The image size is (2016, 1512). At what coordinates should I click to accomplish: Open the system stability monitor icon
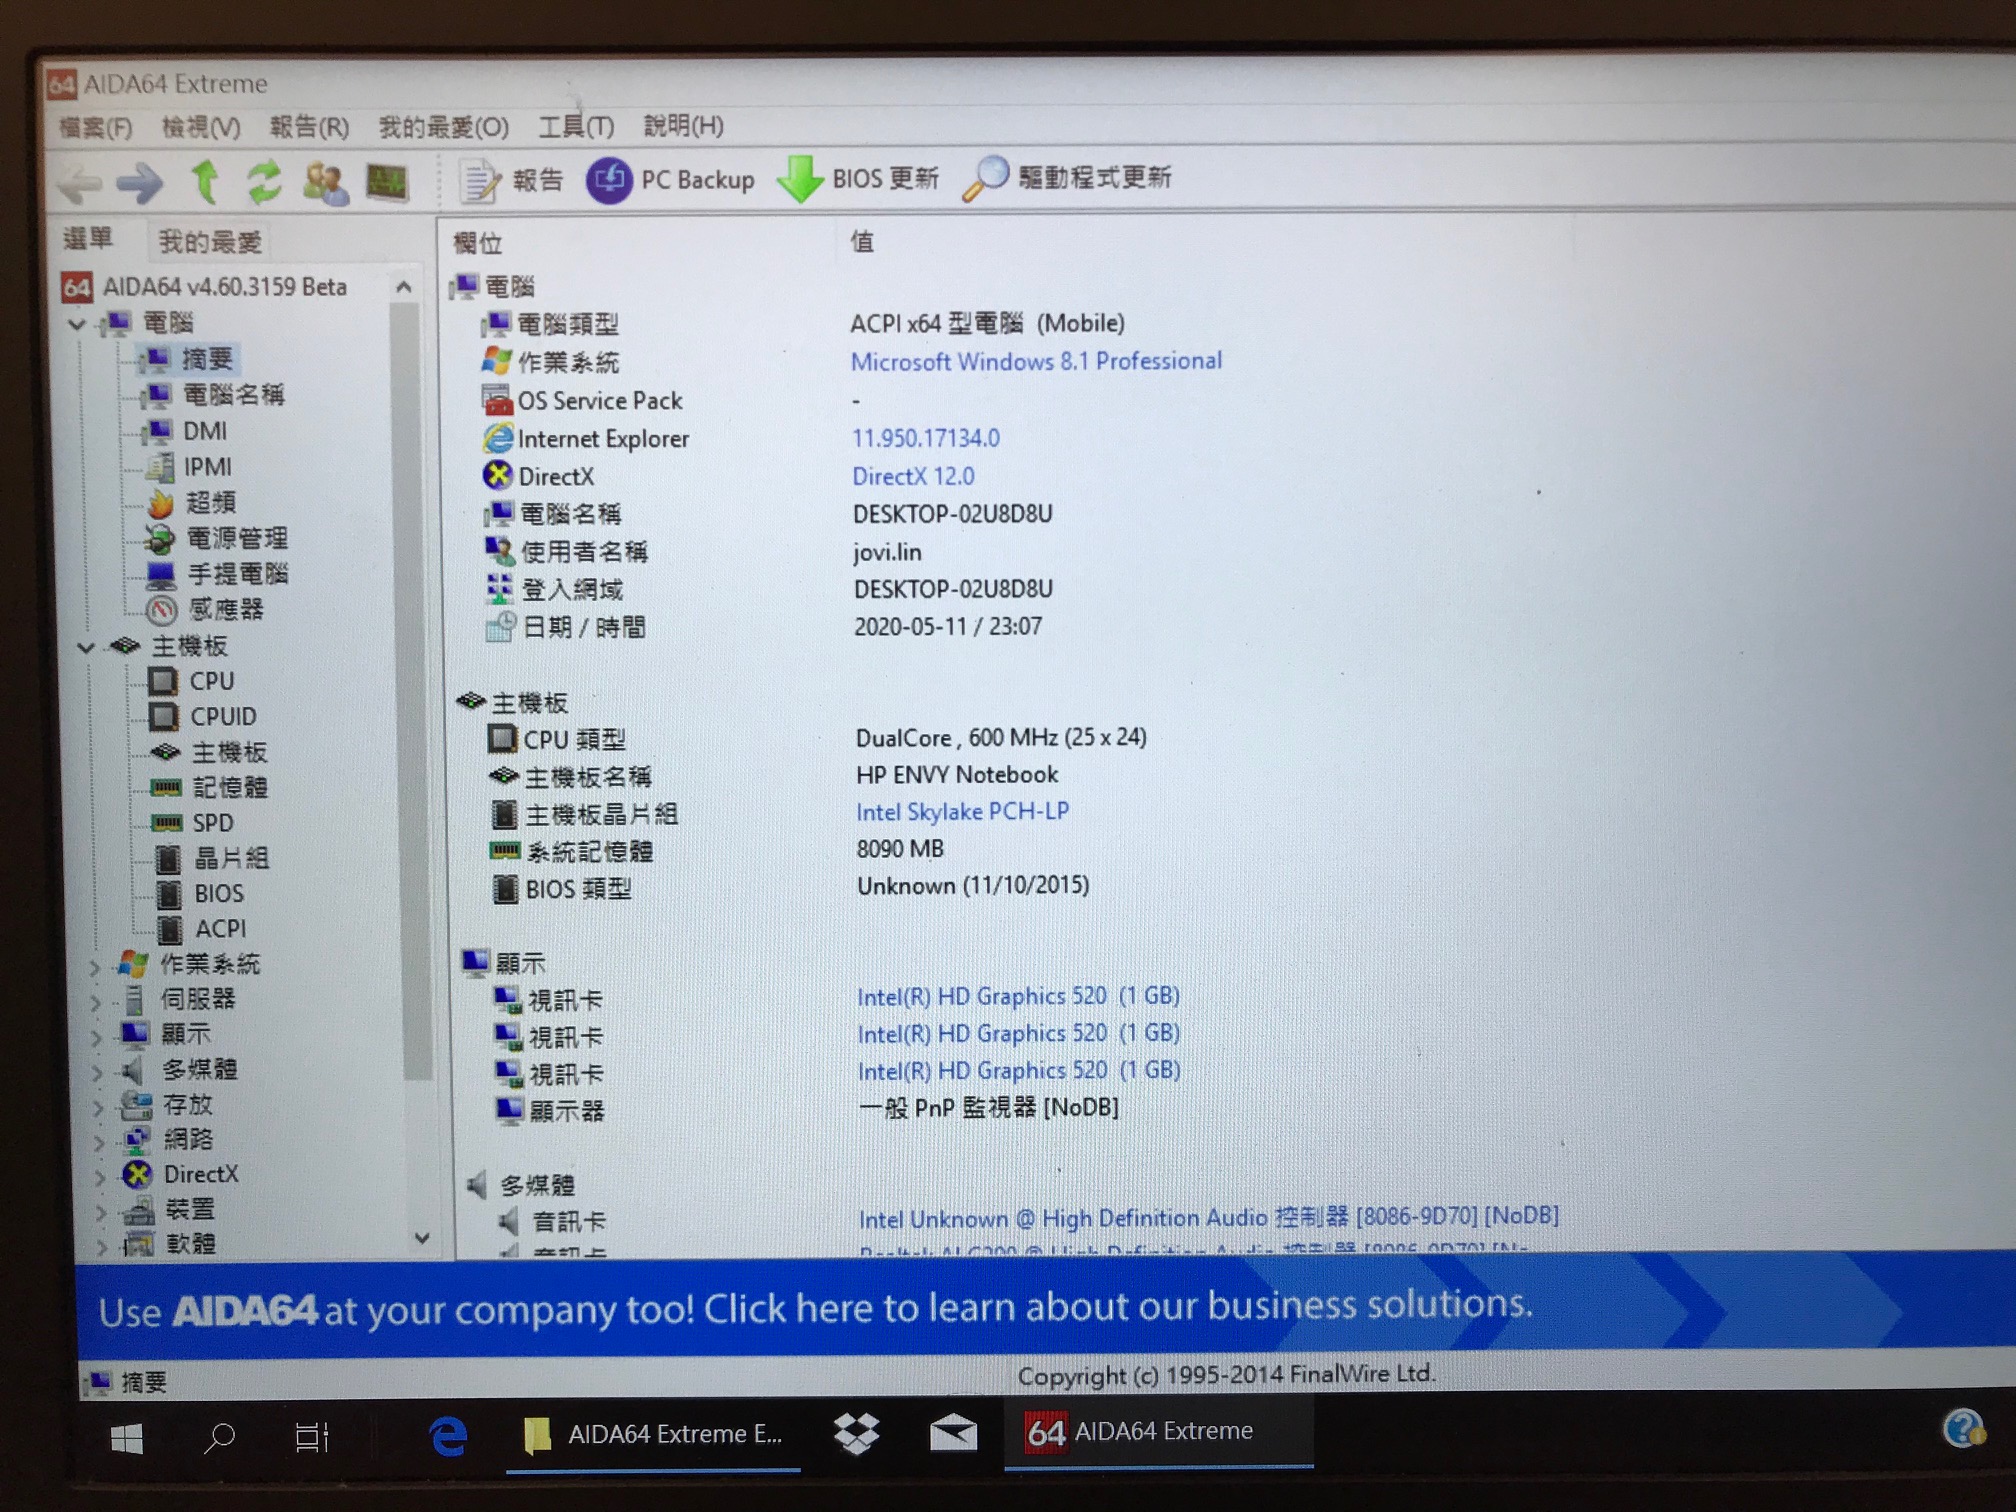(x=388, y=182)
